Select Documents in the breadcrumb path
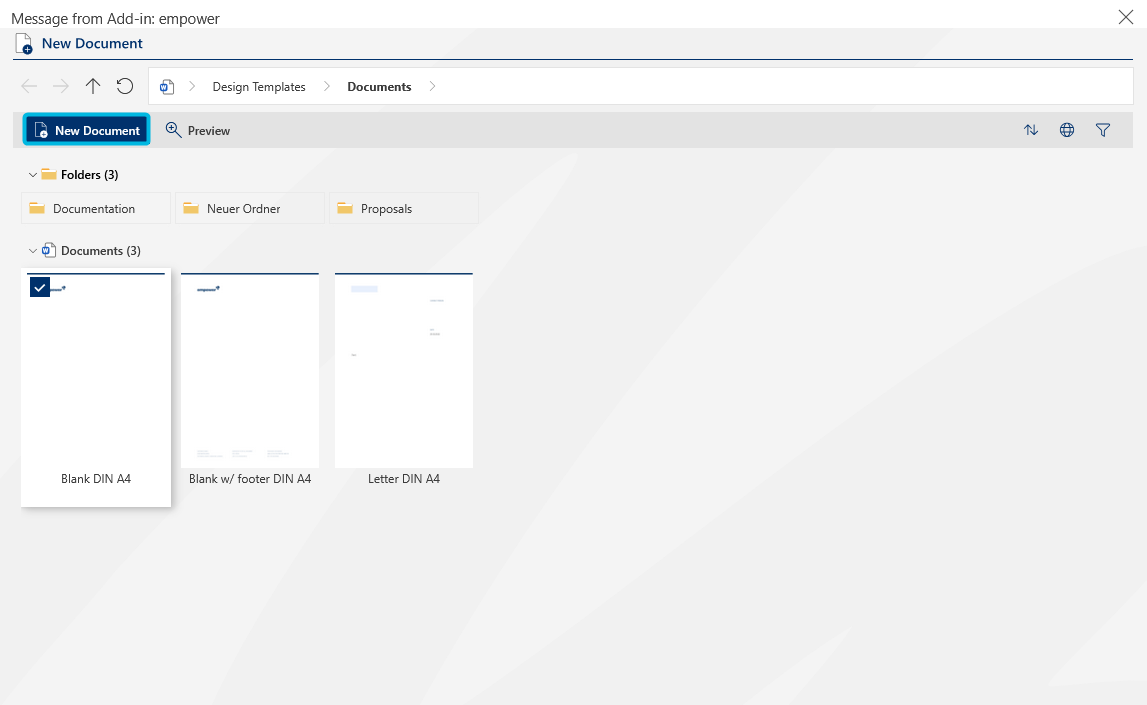This screenshot has height=705, width=1147. [x=379, y=86]
